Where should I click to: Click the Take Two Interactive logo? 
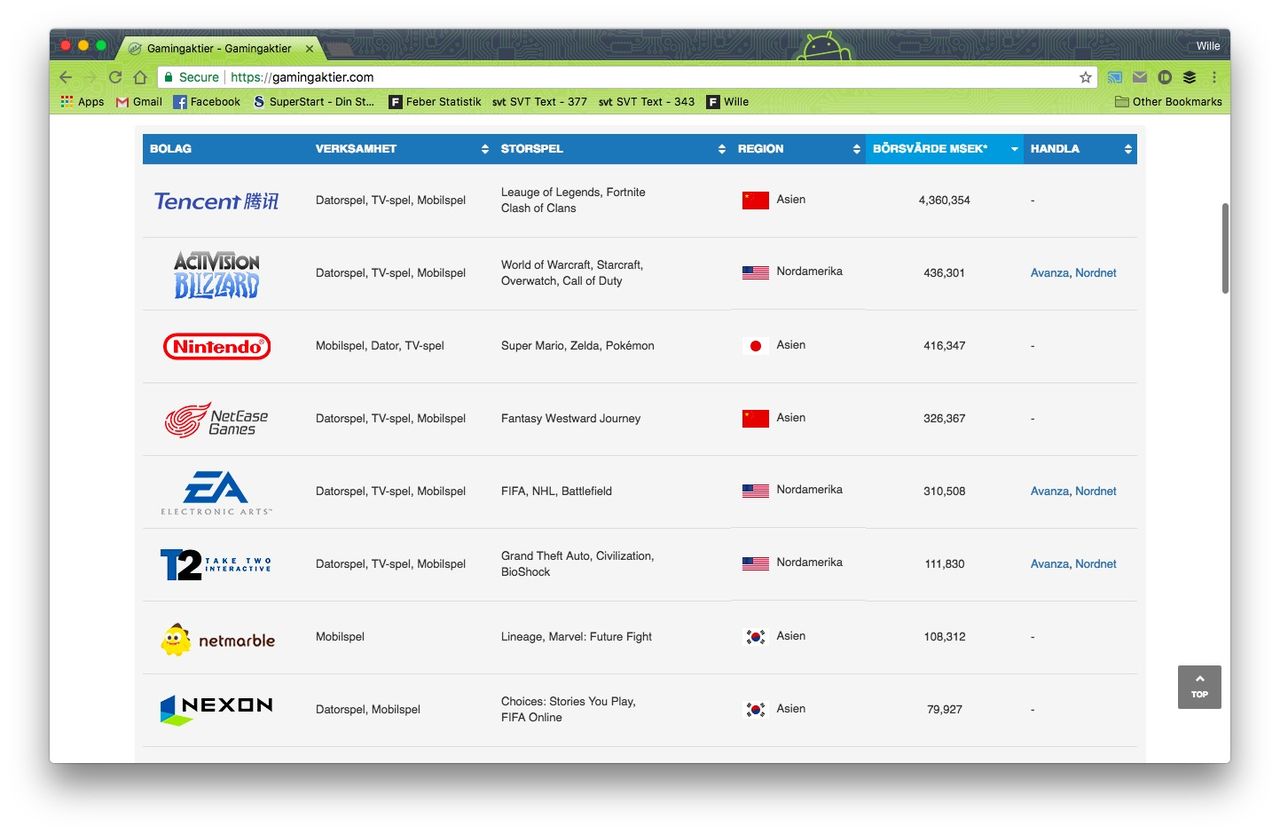[216, 564]
